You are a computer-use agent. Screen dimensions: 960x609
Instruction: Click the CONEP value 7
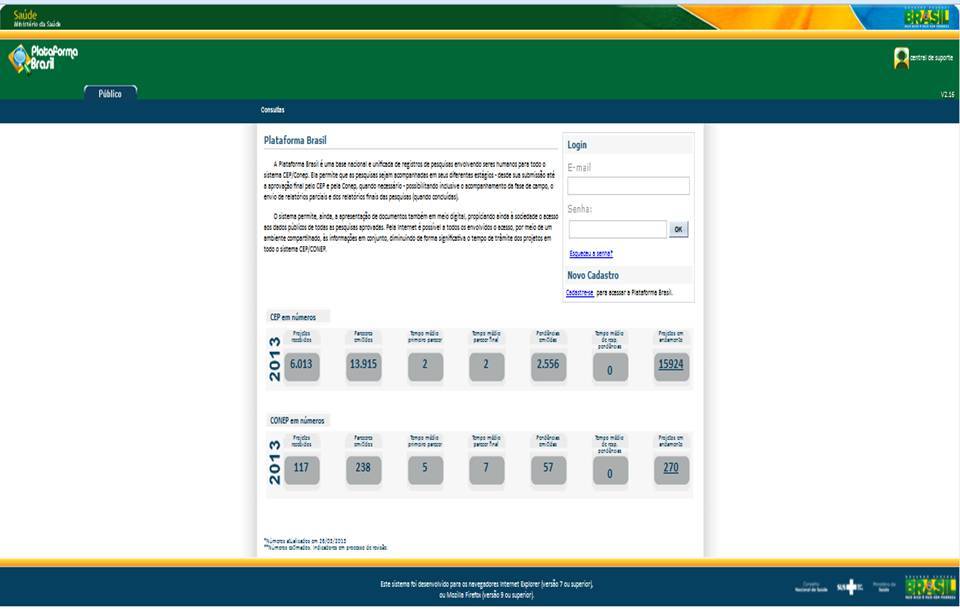coord(487,468)
